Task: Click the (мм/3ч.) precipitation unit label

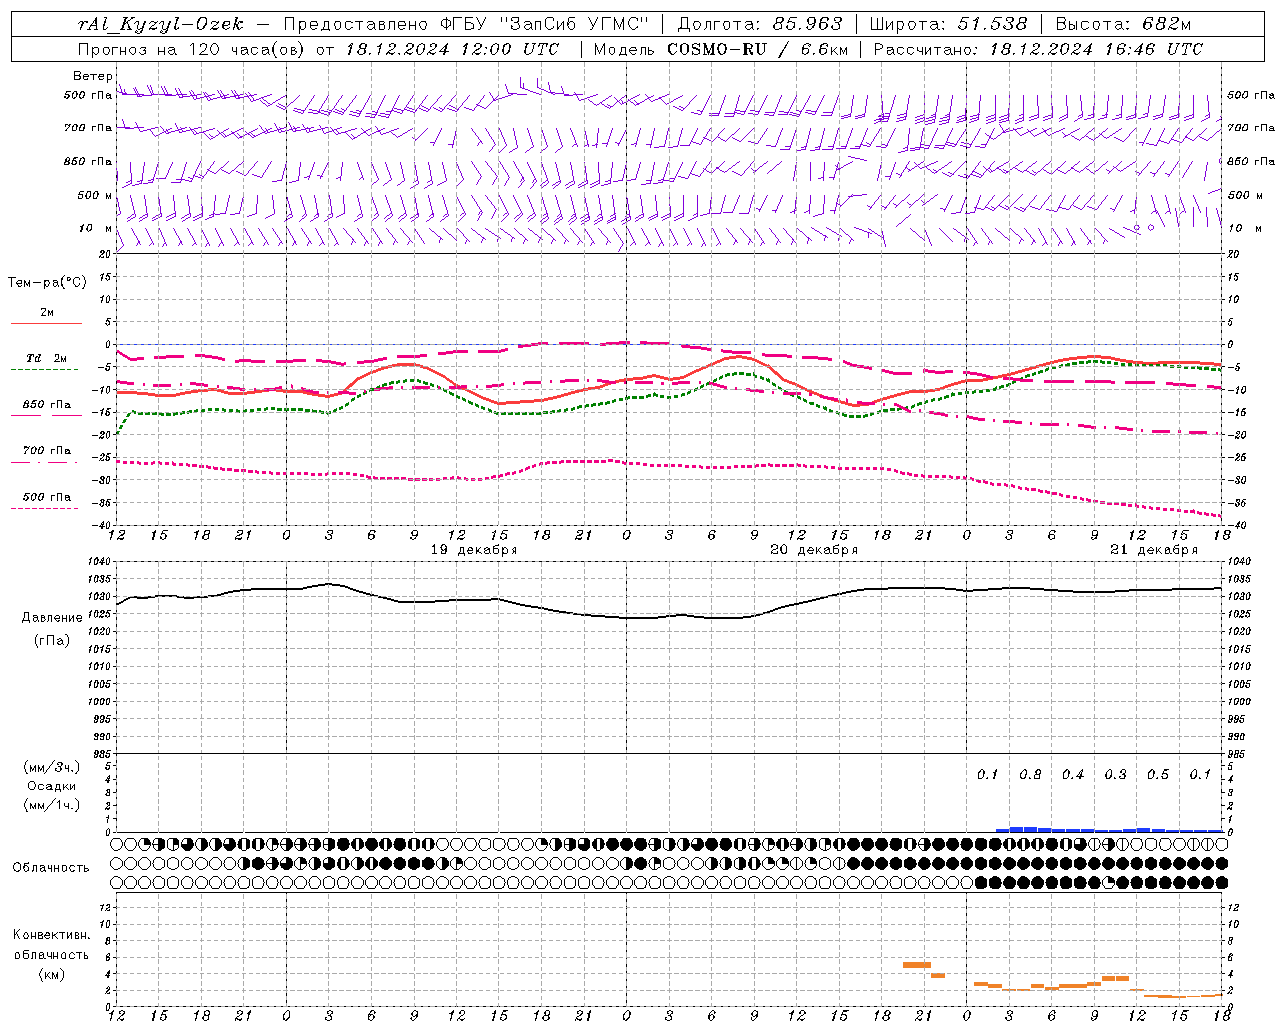Action: 51,767
